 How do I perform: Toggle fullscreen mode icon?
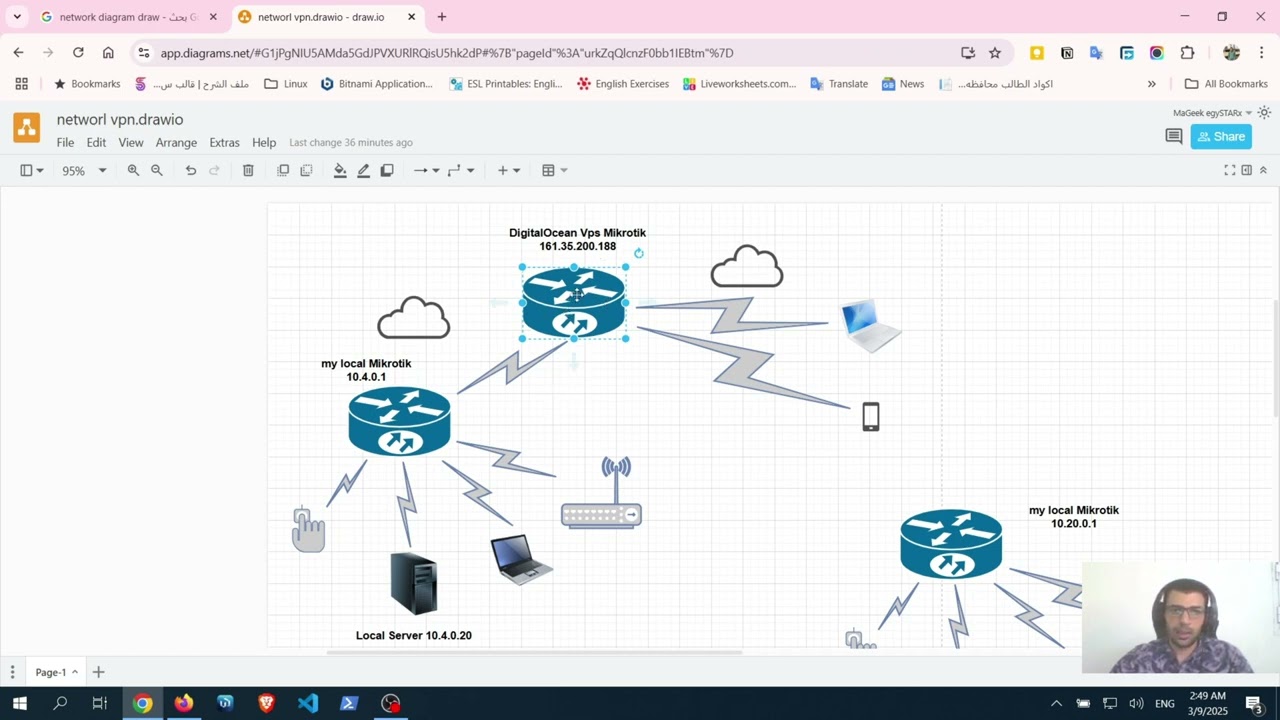click(1230, 171)
